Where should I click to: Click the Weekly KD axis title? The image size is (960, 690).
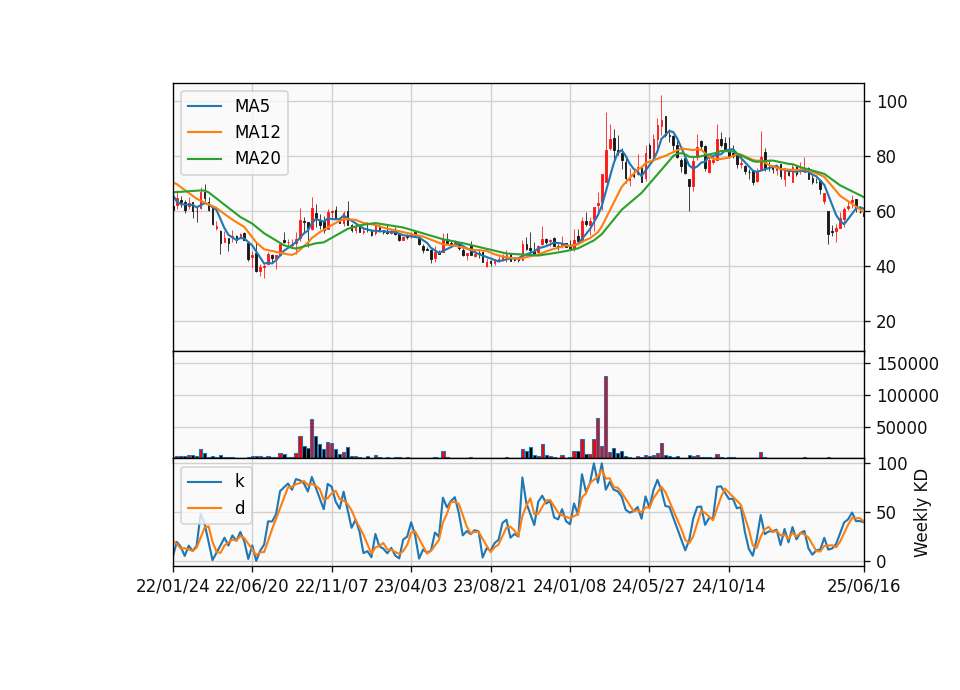pos(921,514)
